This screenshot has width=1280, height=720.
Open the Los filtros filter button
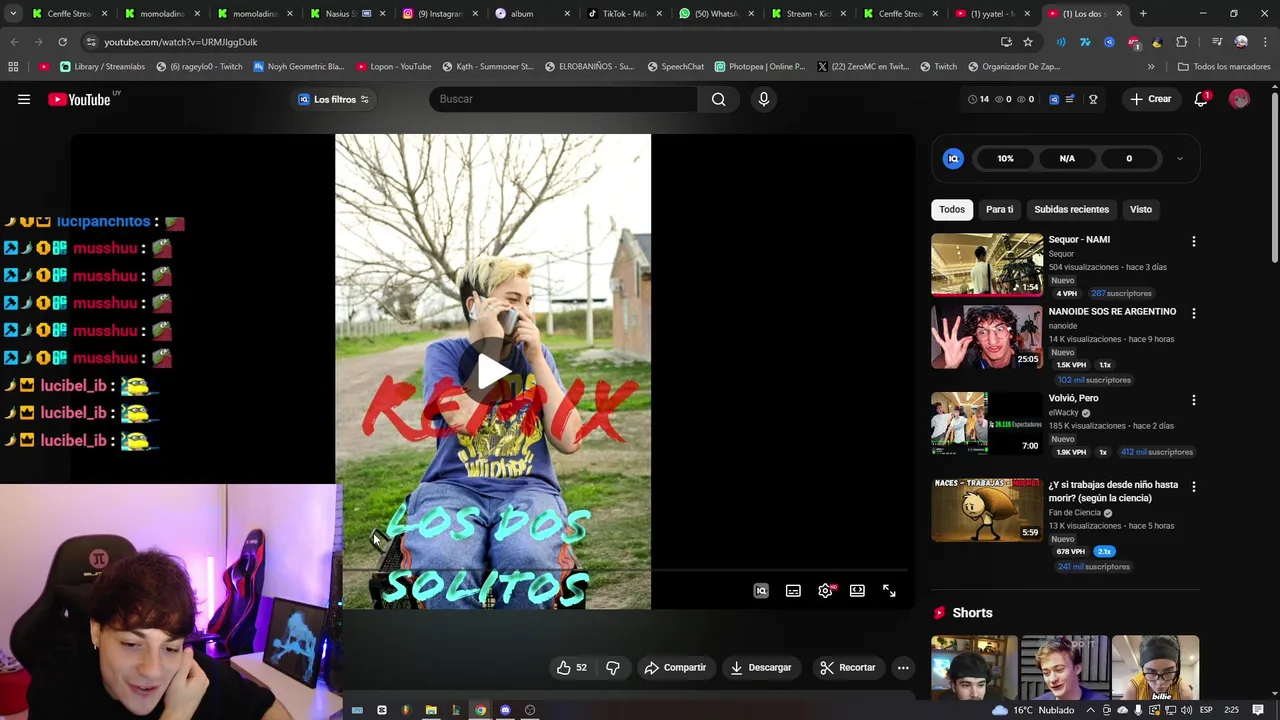click(334, 99)
